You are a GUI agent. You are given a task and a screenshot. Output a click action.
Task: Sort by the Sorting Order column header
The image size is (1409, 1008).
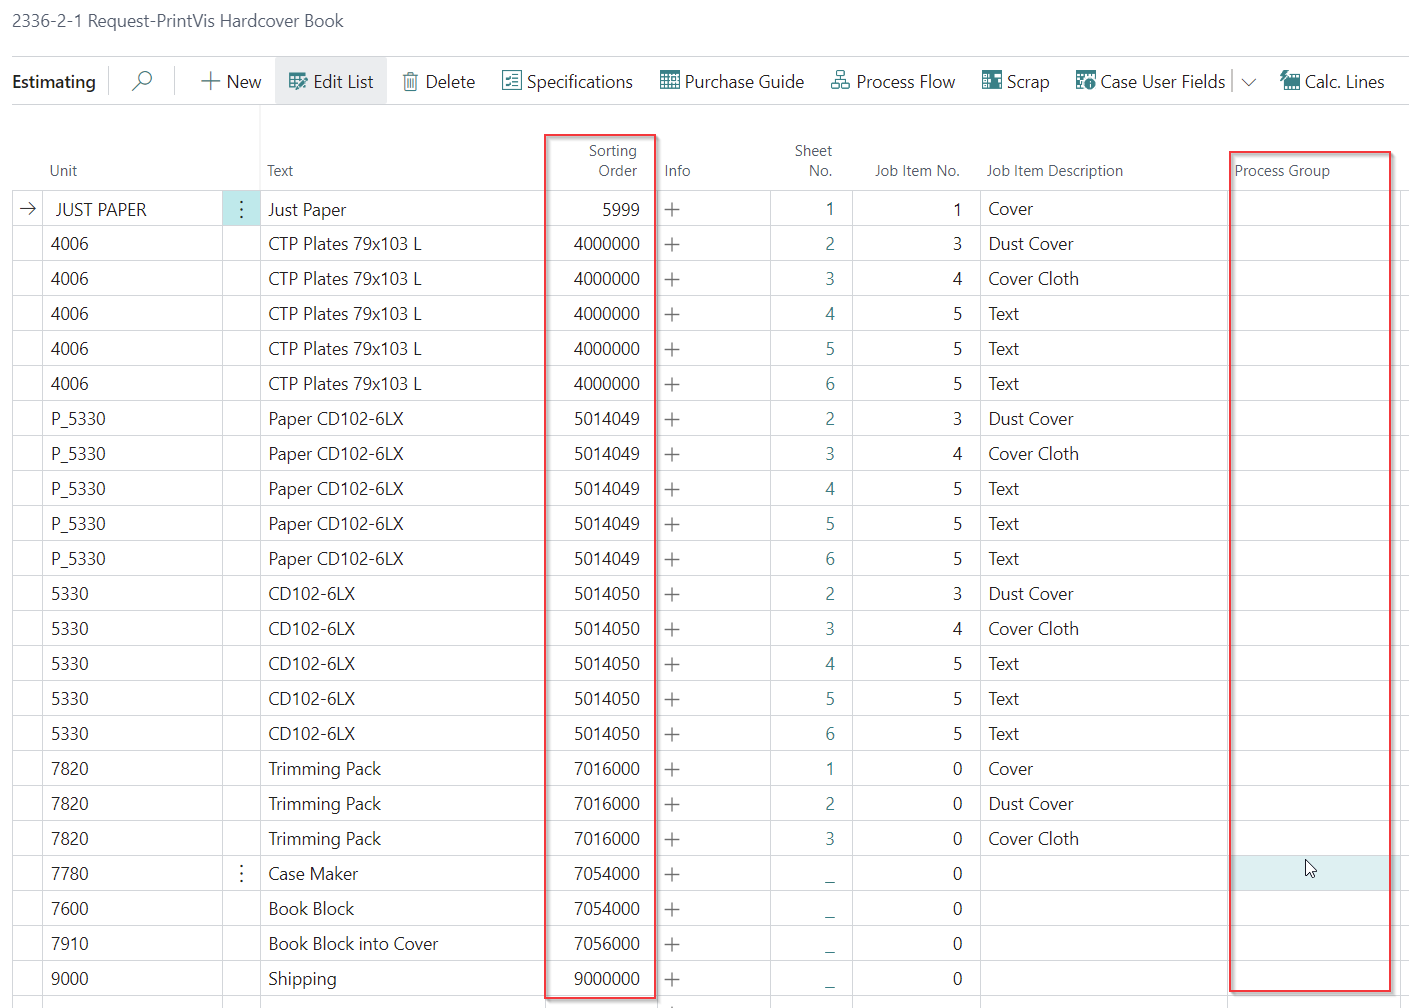coord(612,161)
